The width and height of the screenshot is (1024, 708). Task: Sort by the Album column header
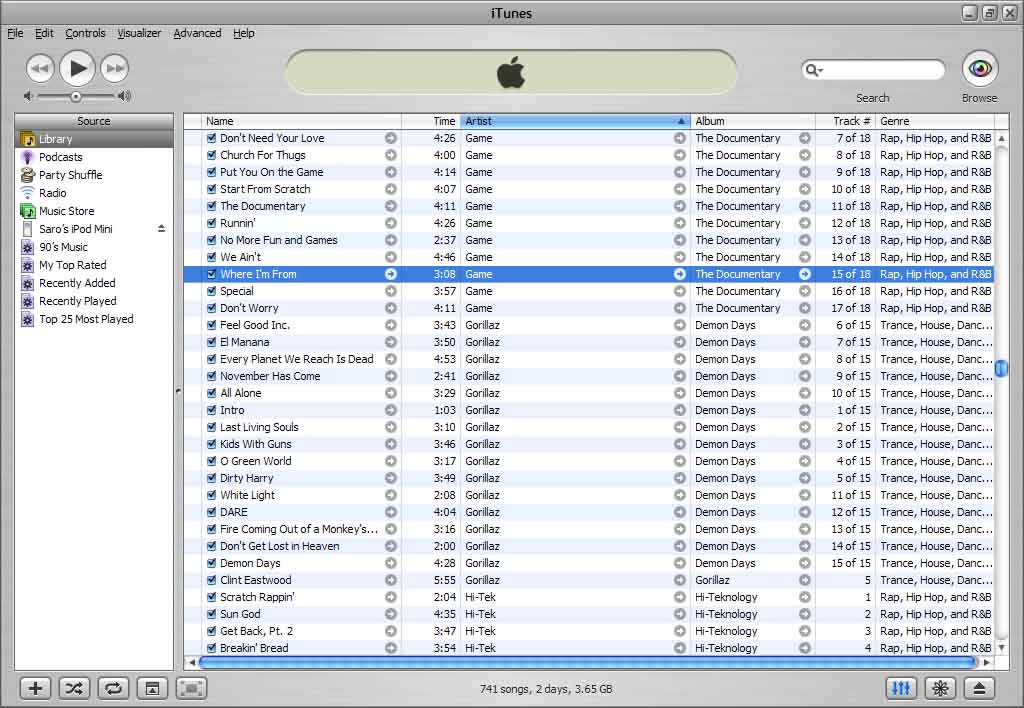click(x=752, y=121)
